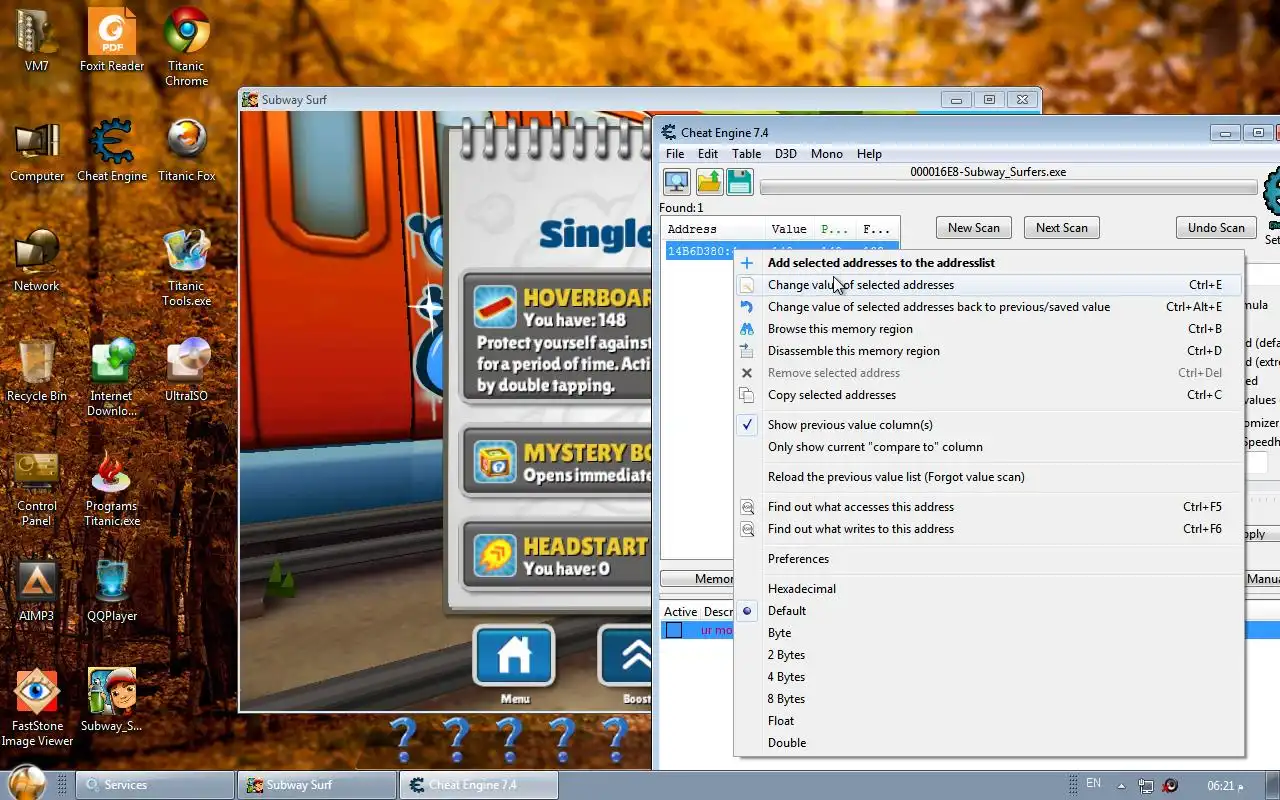Open the Edit menu in Cheat Engine
Image resolution: width=1280 pixels, height=800 pixels.
(x=708, y=154)
